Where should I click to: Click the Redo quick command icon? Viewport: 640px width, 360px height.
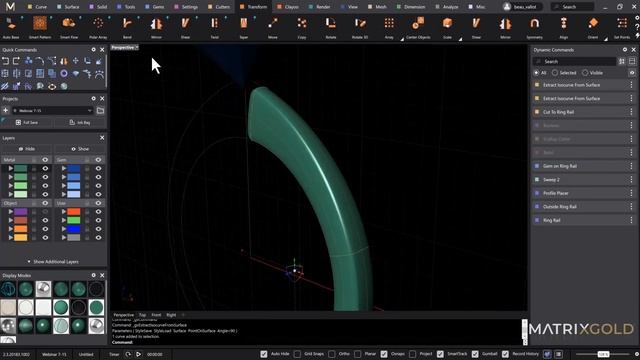16,61
